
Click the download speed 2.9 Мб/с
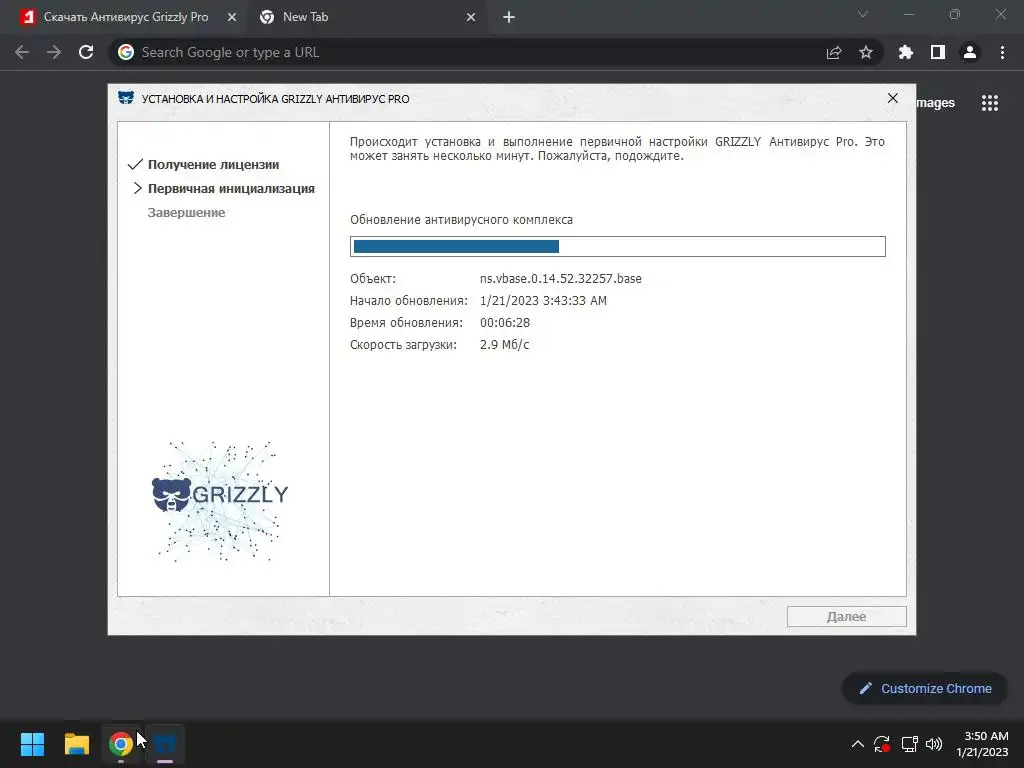point(504,344)
